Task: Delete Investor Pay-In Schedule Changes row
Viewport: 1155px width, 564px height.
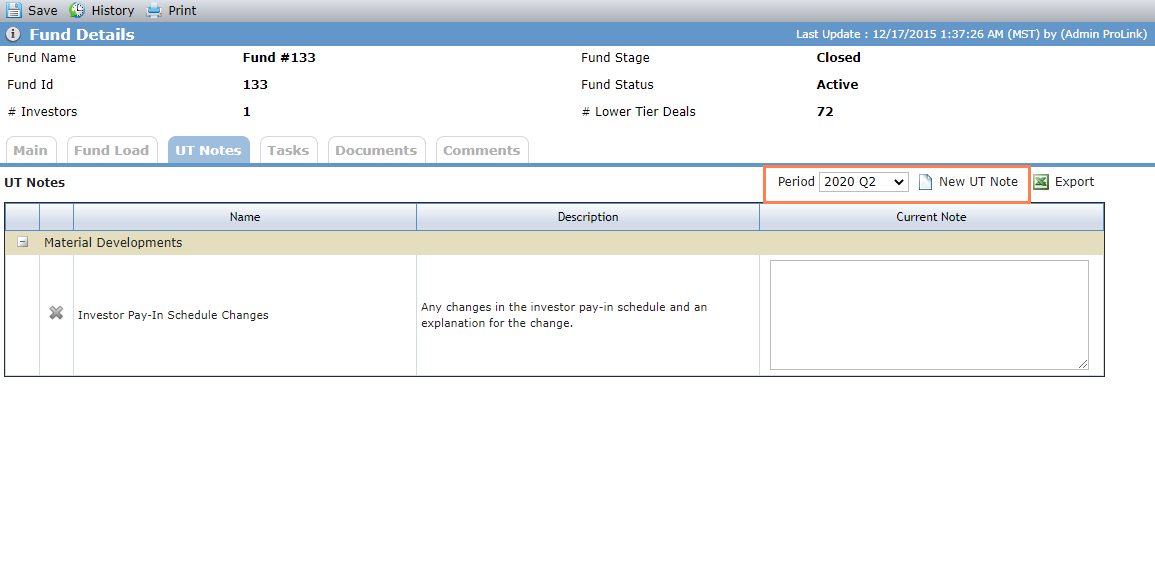Action: (x=56, y=314)
